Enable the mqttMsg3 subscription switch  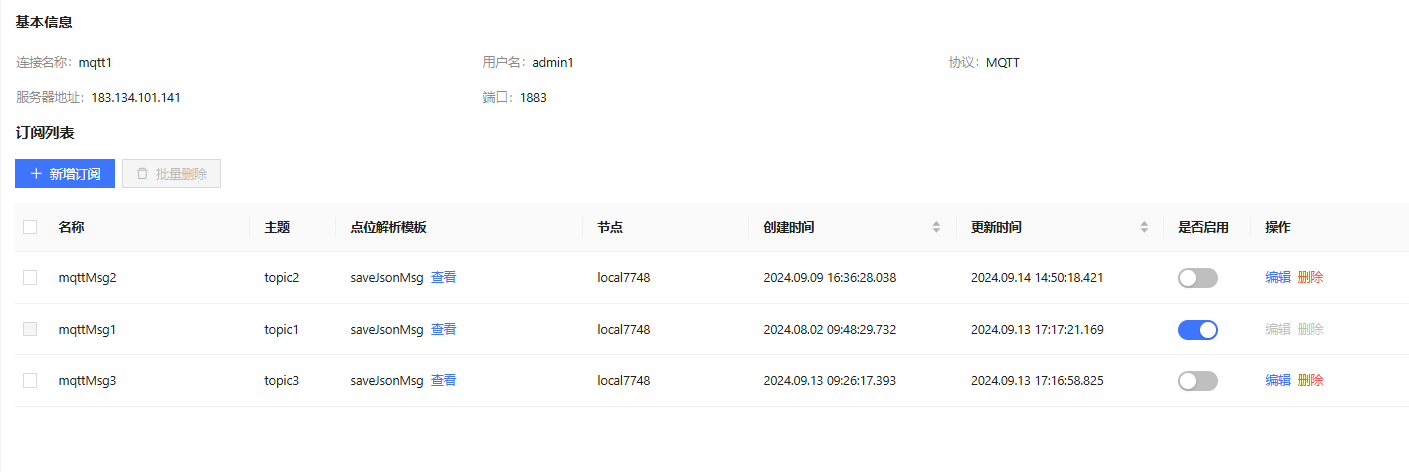(x=1198, y=380)
